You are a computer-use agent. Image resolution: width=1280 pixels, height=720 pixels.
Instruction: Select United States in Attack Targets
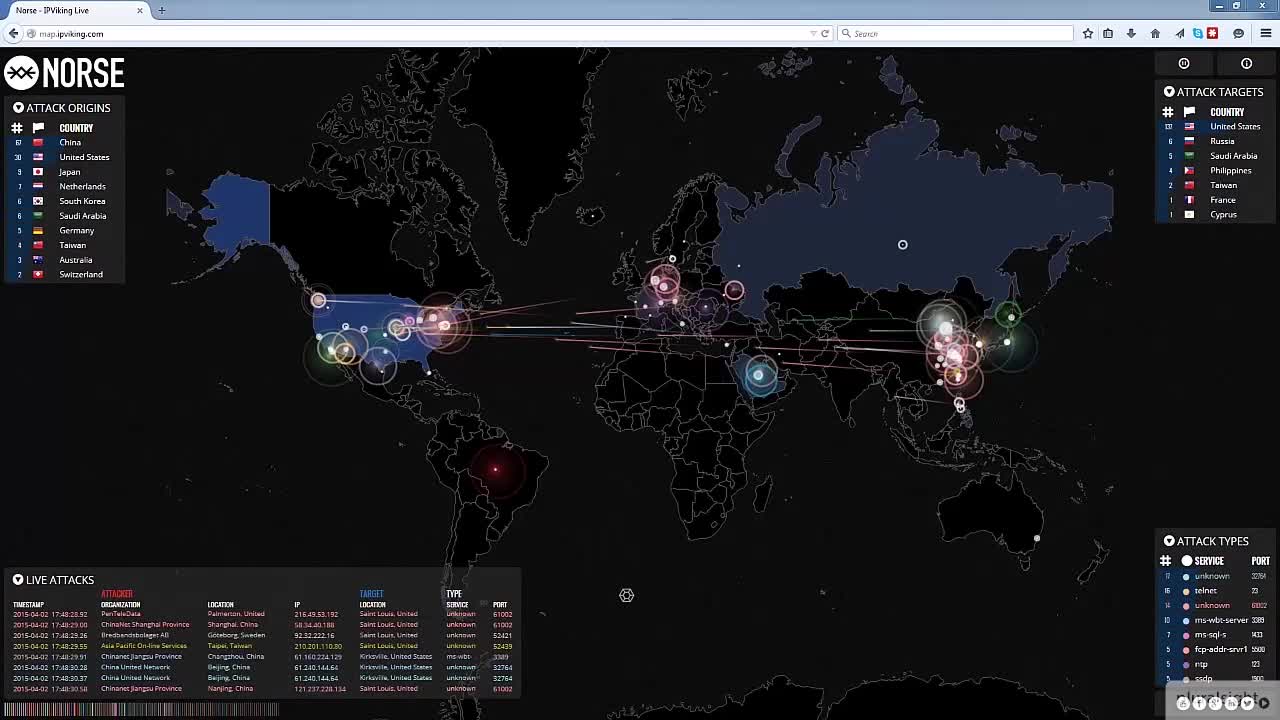(x=1215, y=127)
